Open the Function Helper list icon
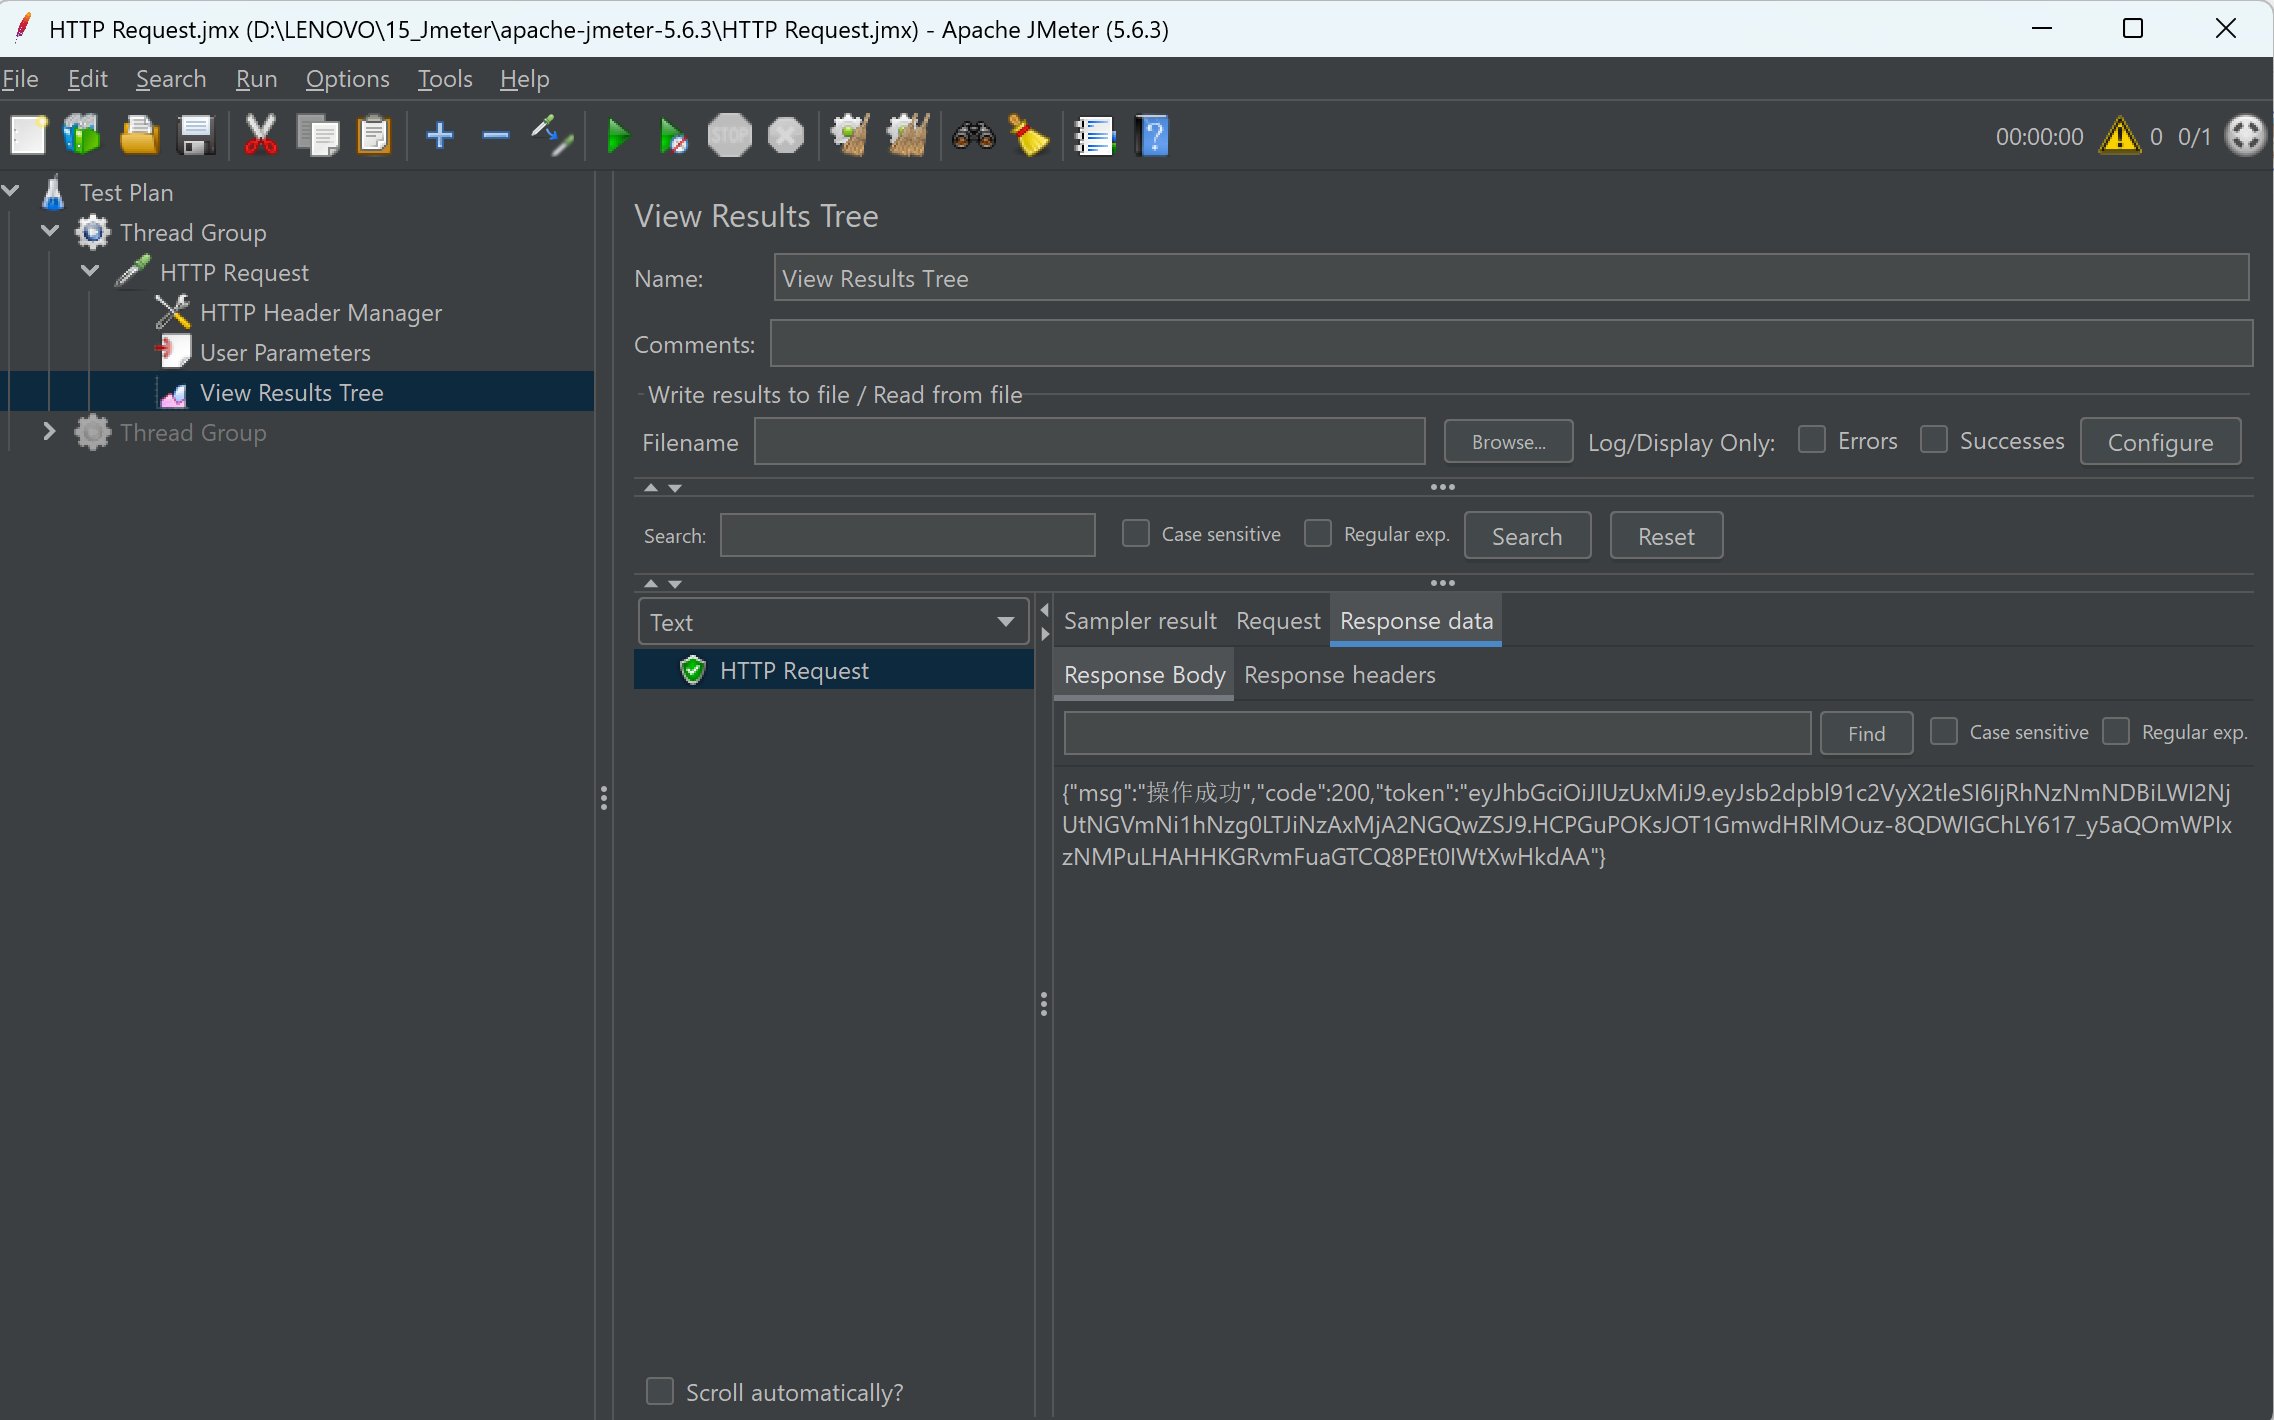This screenshot has height=1420, width=2274. tap(1094, 136)
